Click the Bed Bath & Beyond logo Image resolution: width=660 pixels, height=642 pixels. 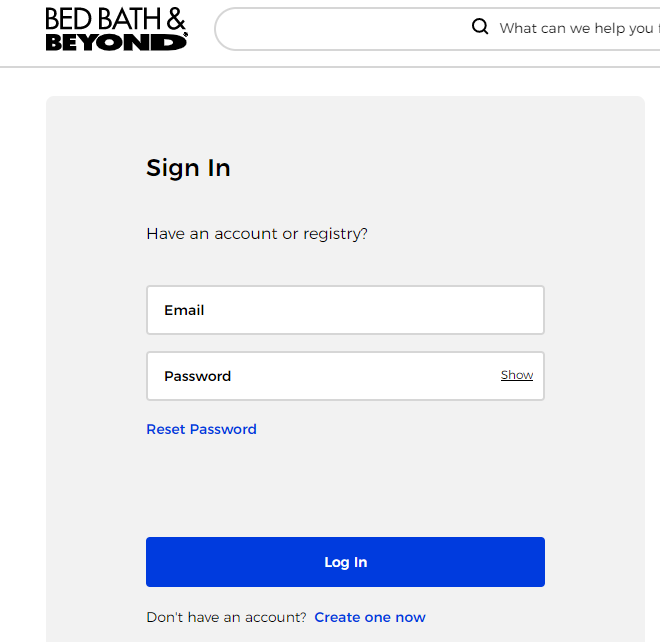116,29
